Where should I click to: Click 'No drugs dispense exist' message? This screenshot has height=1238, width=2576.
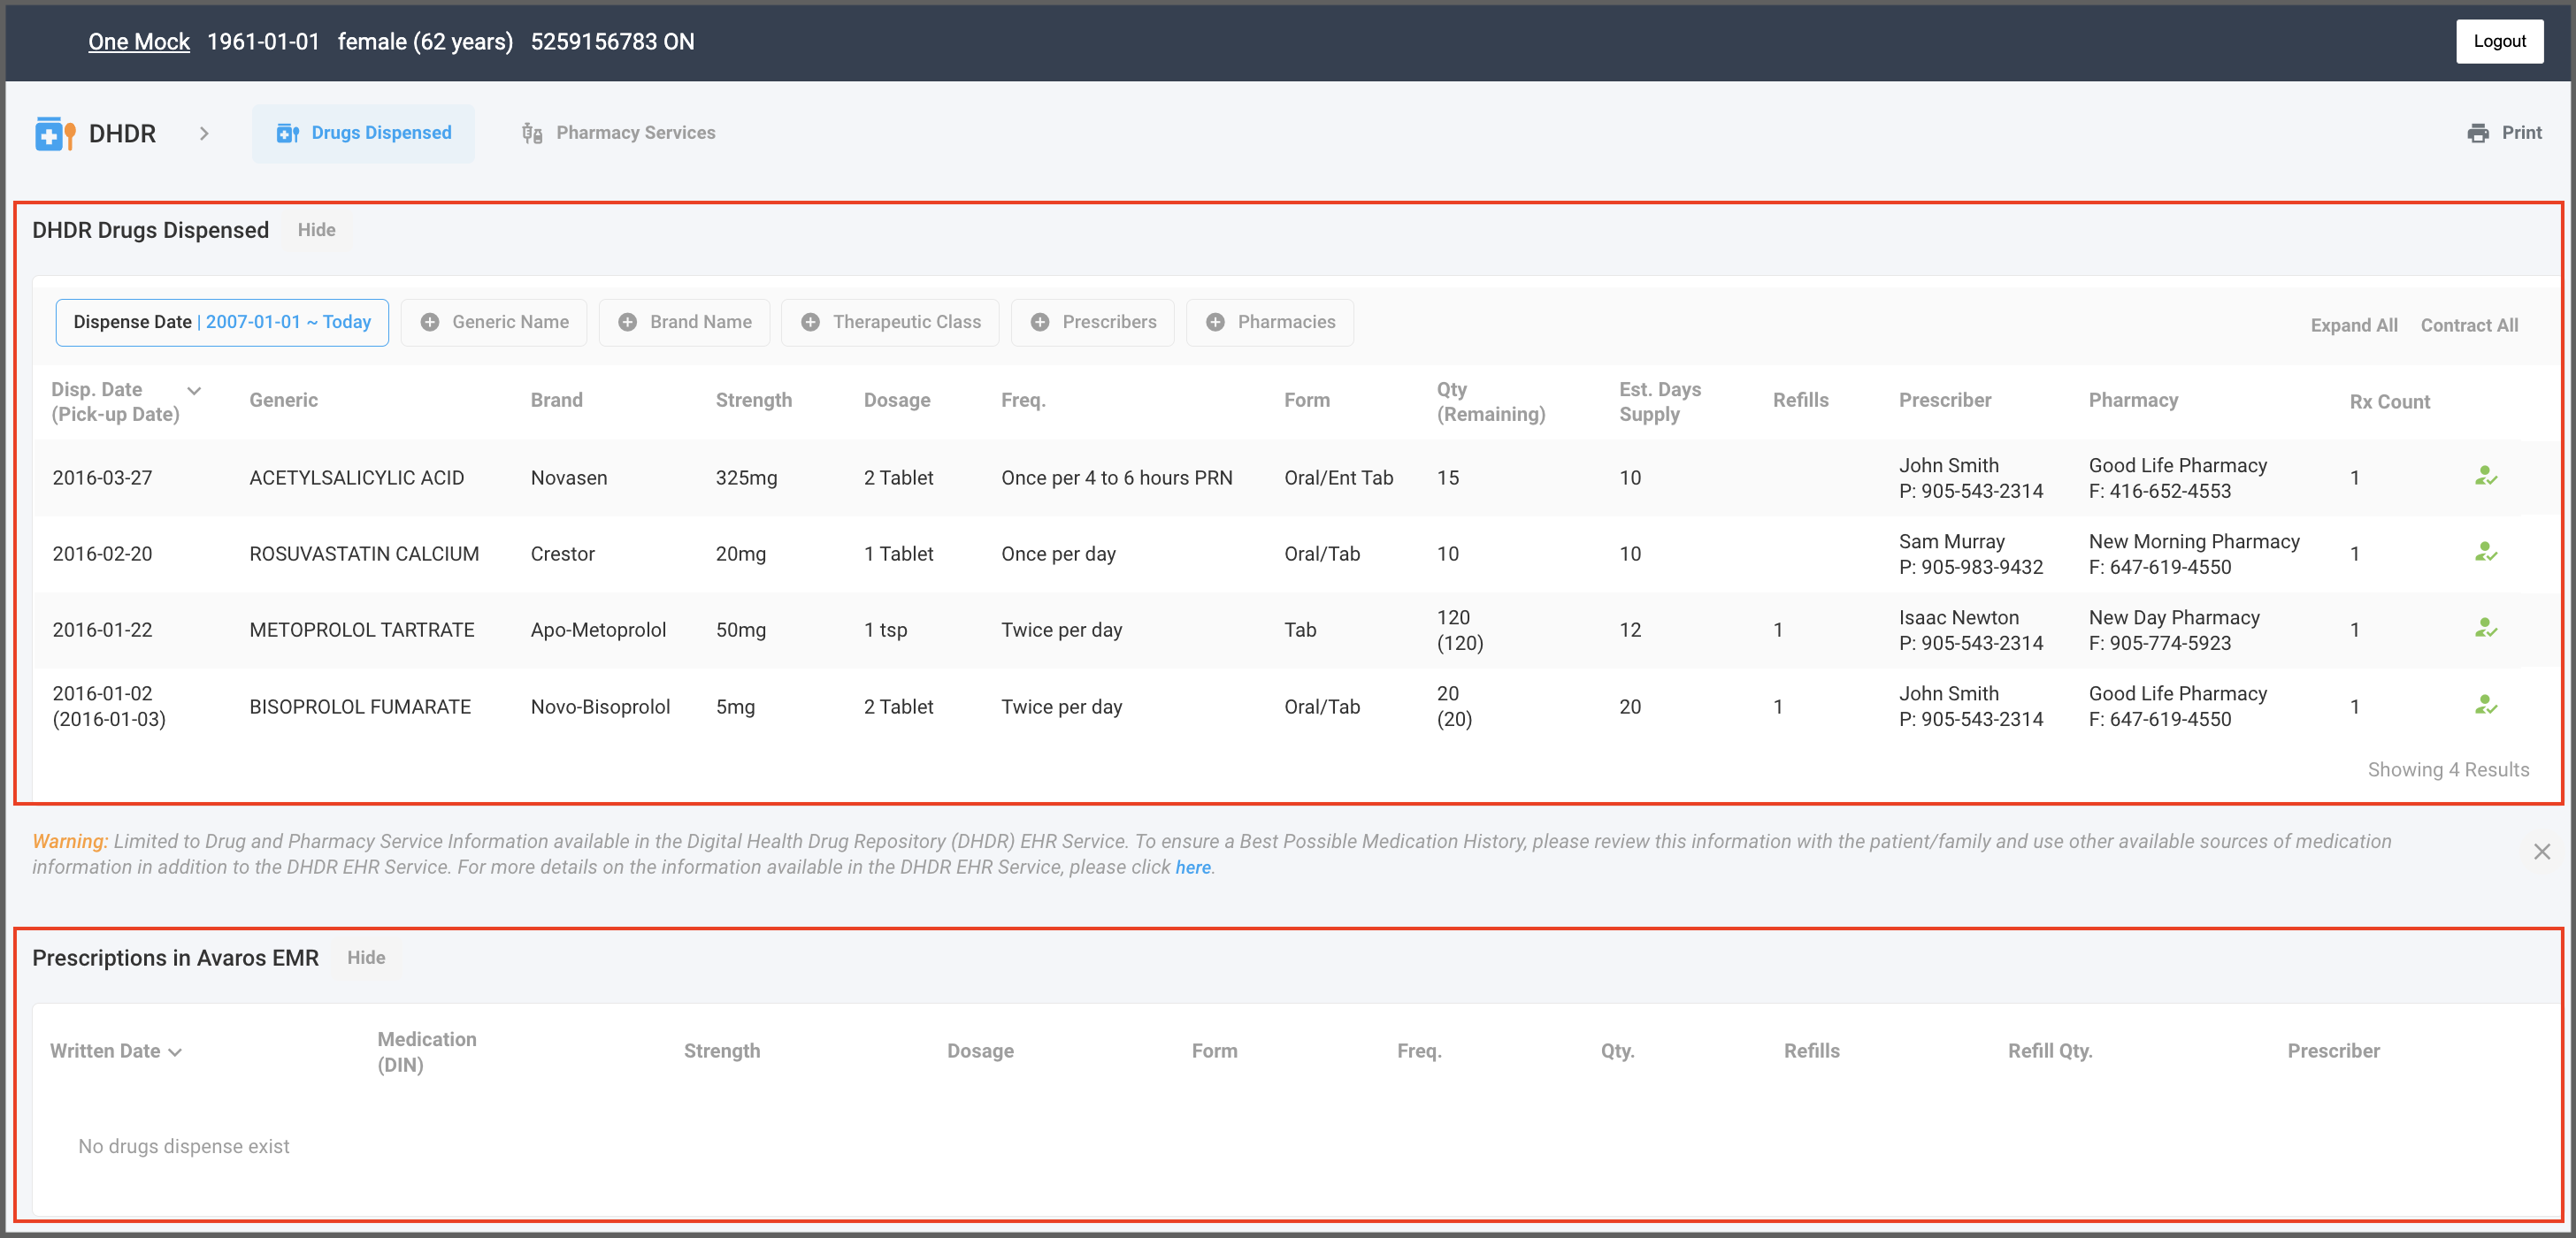tap(184, 1147)
